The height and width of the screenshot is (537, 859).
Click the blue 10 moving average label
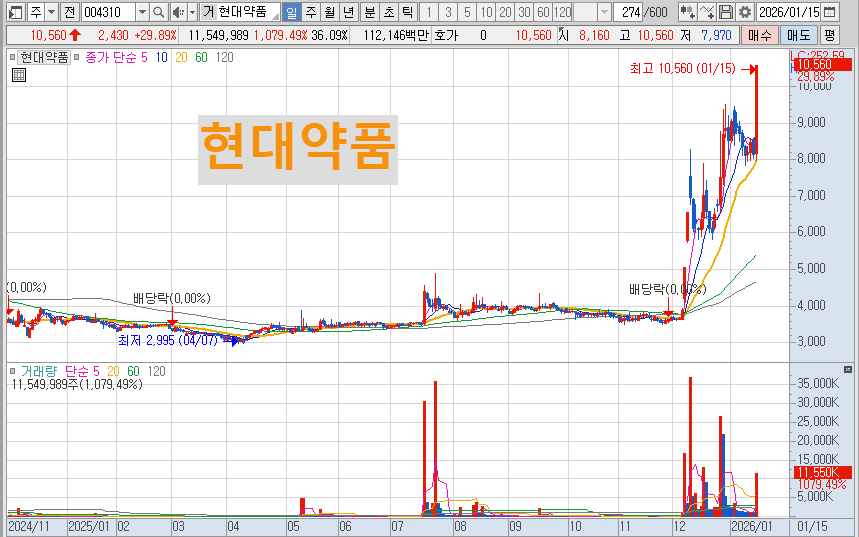tap(162, 57)
